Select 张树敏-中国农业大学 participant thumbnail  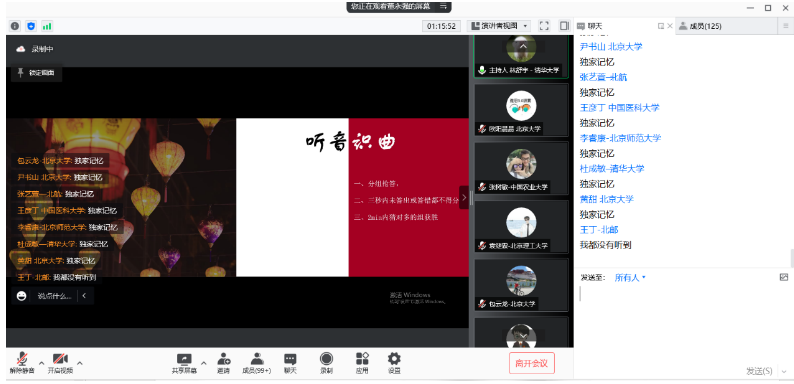coord(521,168)
